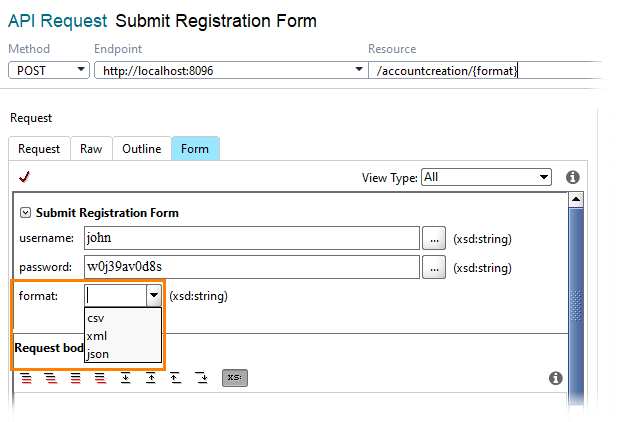Click the info icon beside View Type

coord(572,177)
